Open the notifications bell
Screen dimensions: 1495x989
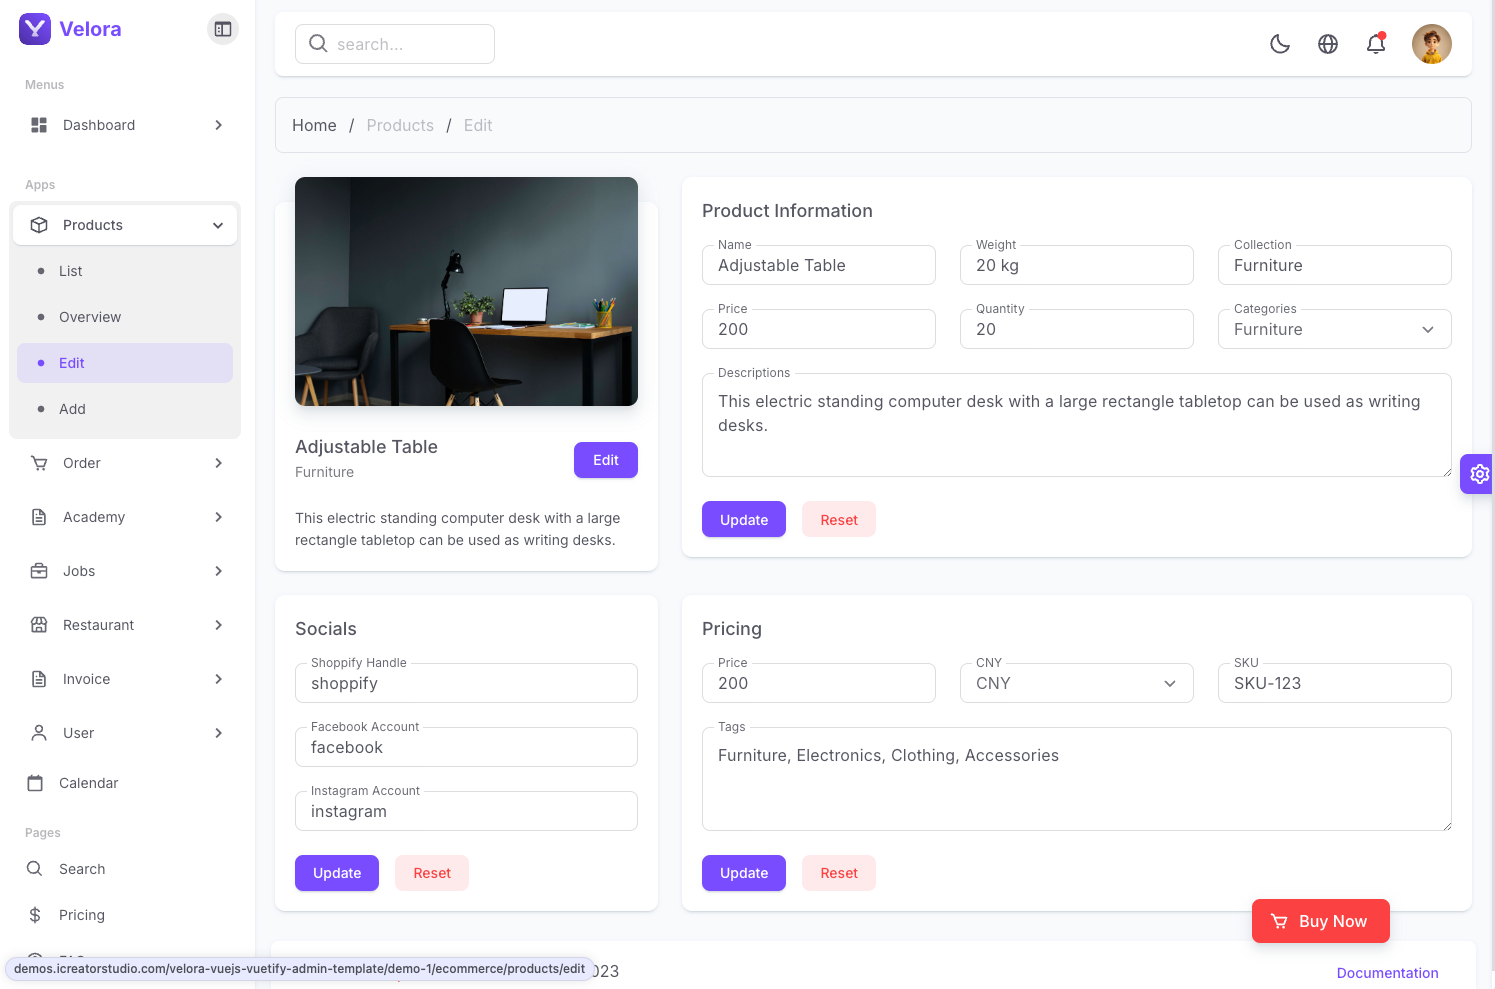[x=1376, y=44]
